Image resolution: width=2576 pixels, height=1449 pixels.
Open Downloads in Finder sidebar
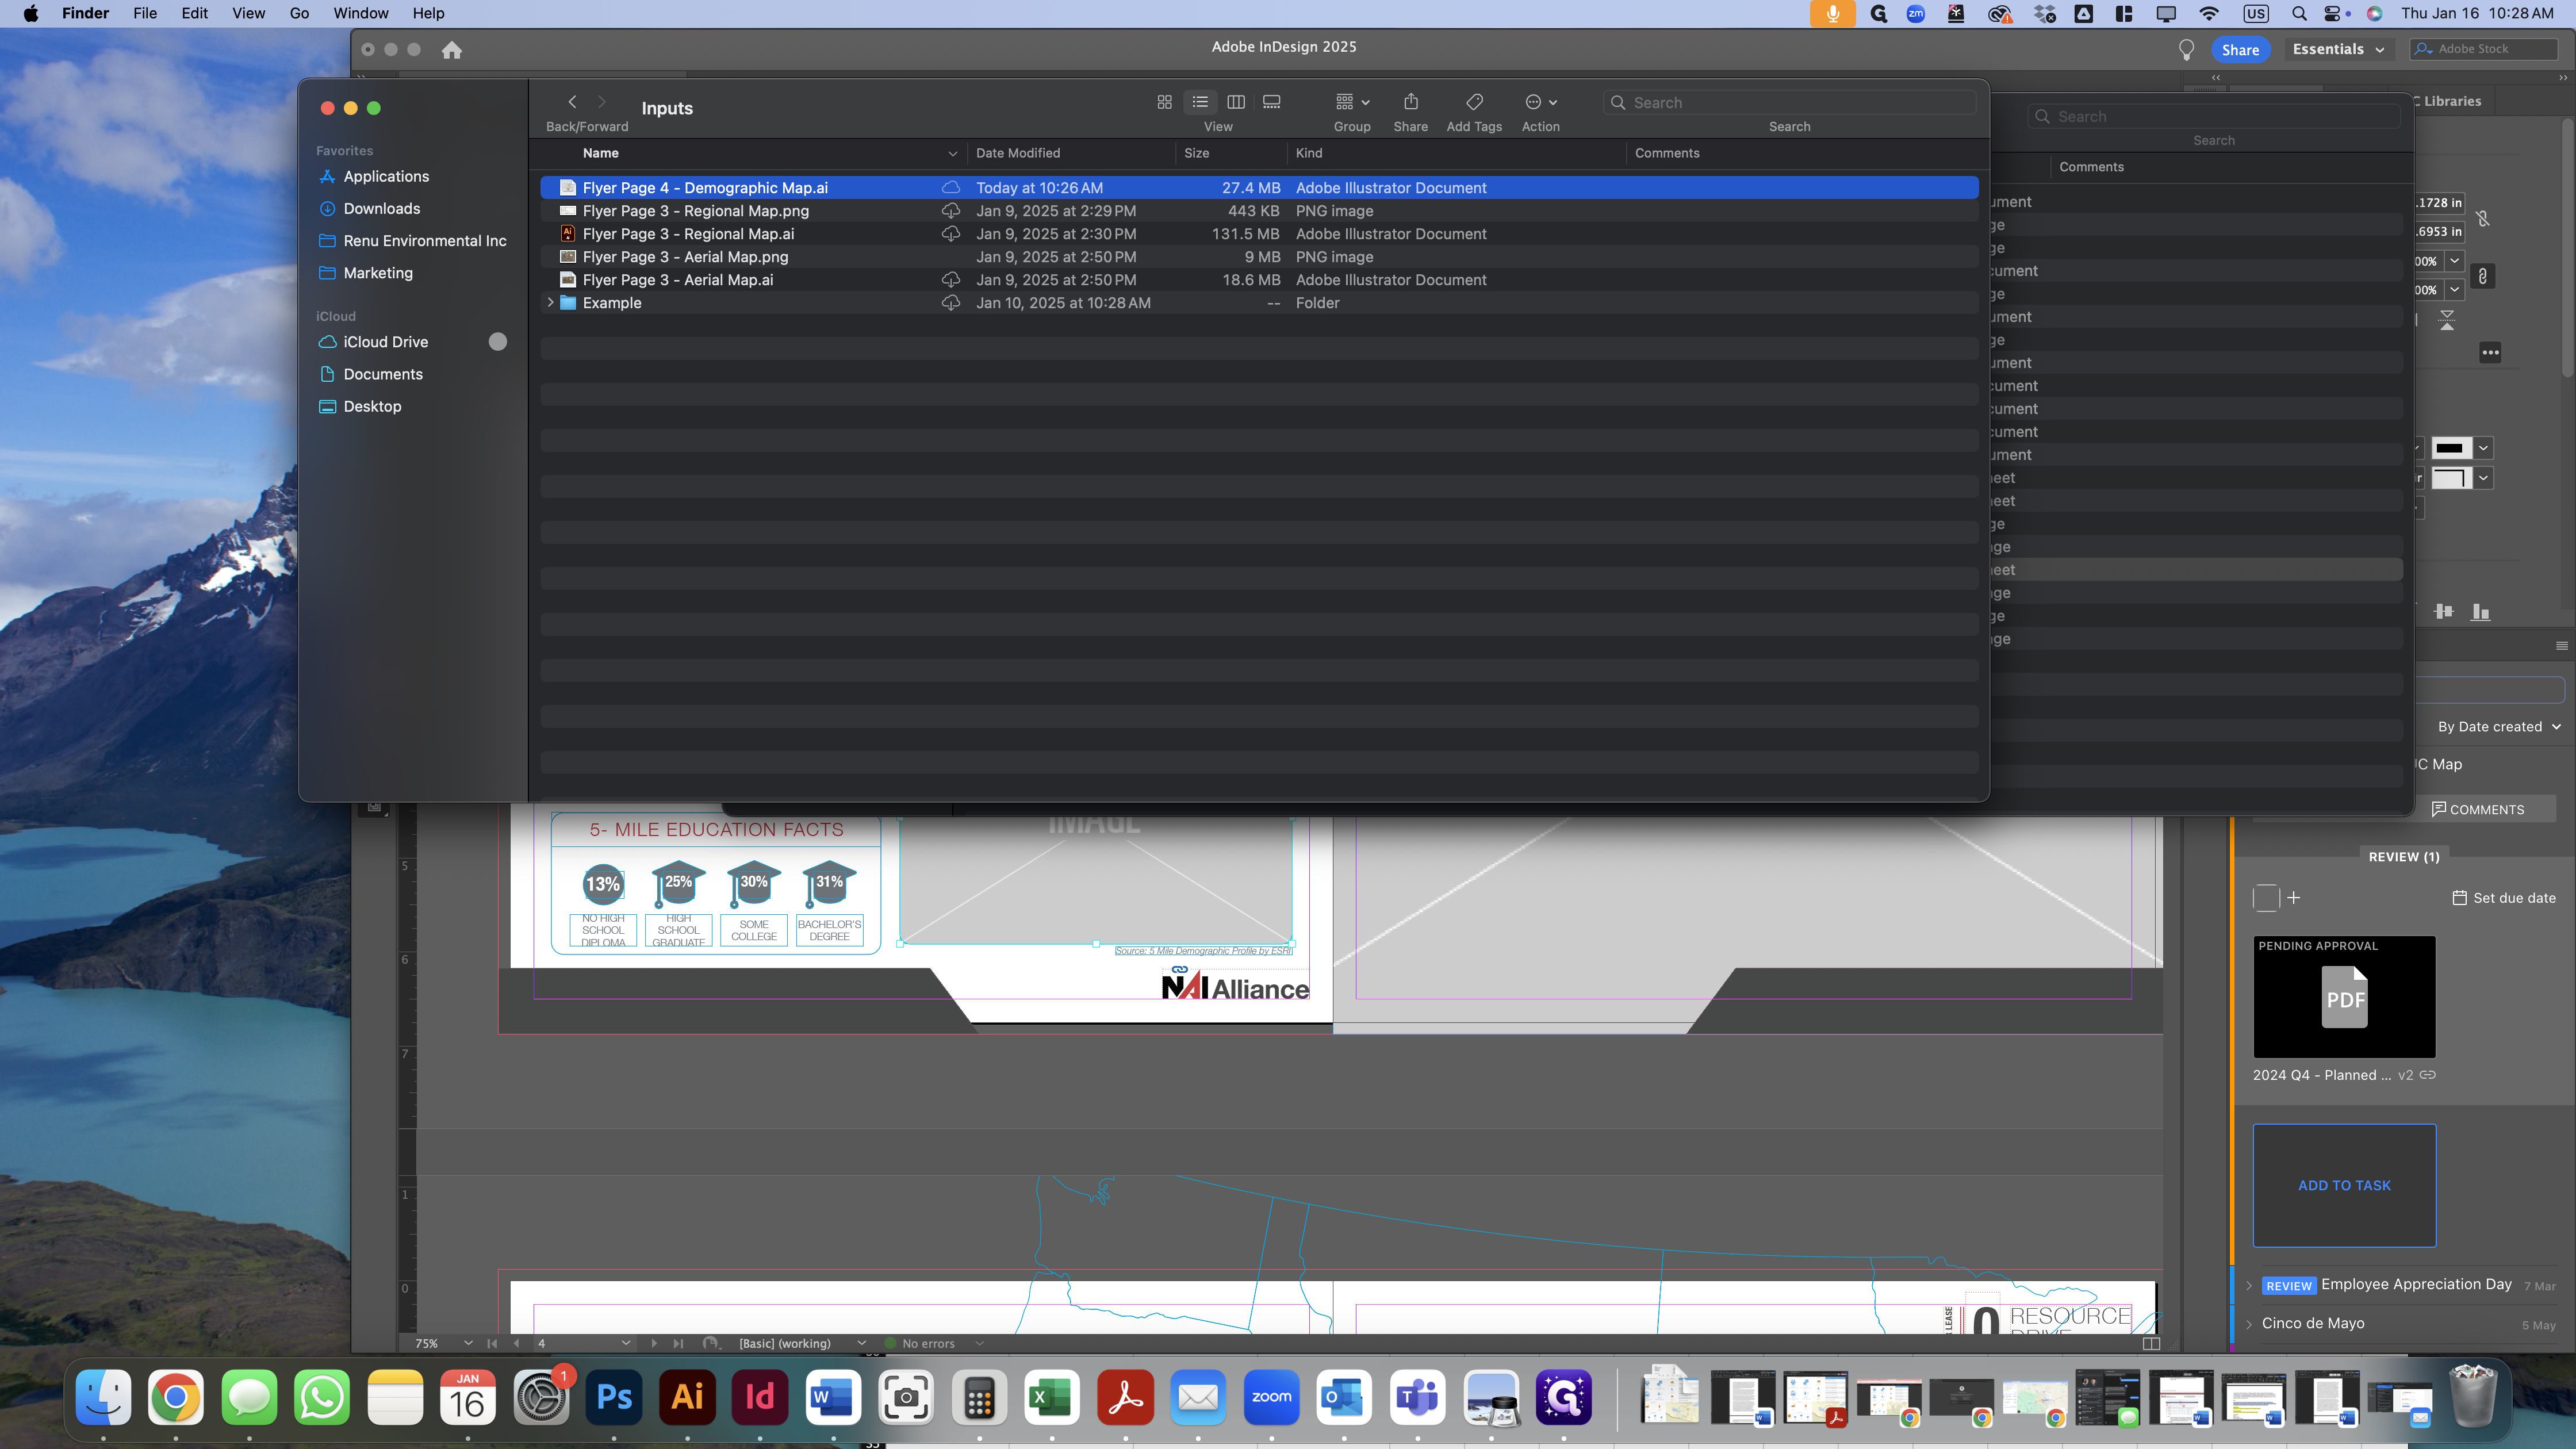click(x=381, y=208)
